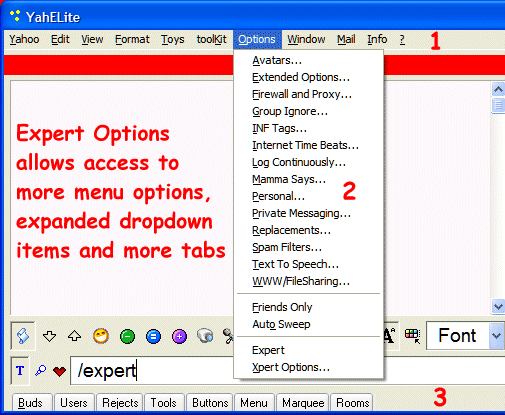Toggle Expert mode menu item
The image size is (505, 415).
point(309,350)
